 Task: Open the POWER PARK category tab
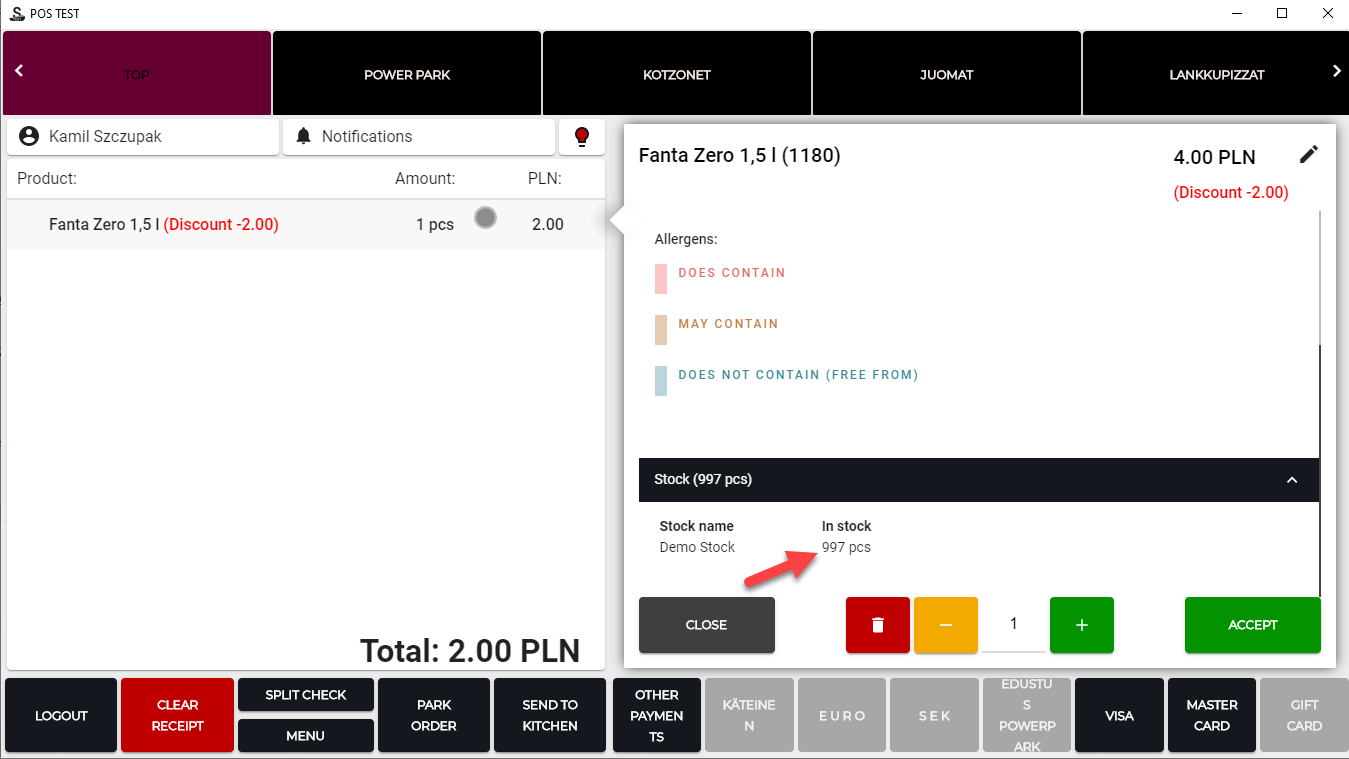[x=407, y=74]
